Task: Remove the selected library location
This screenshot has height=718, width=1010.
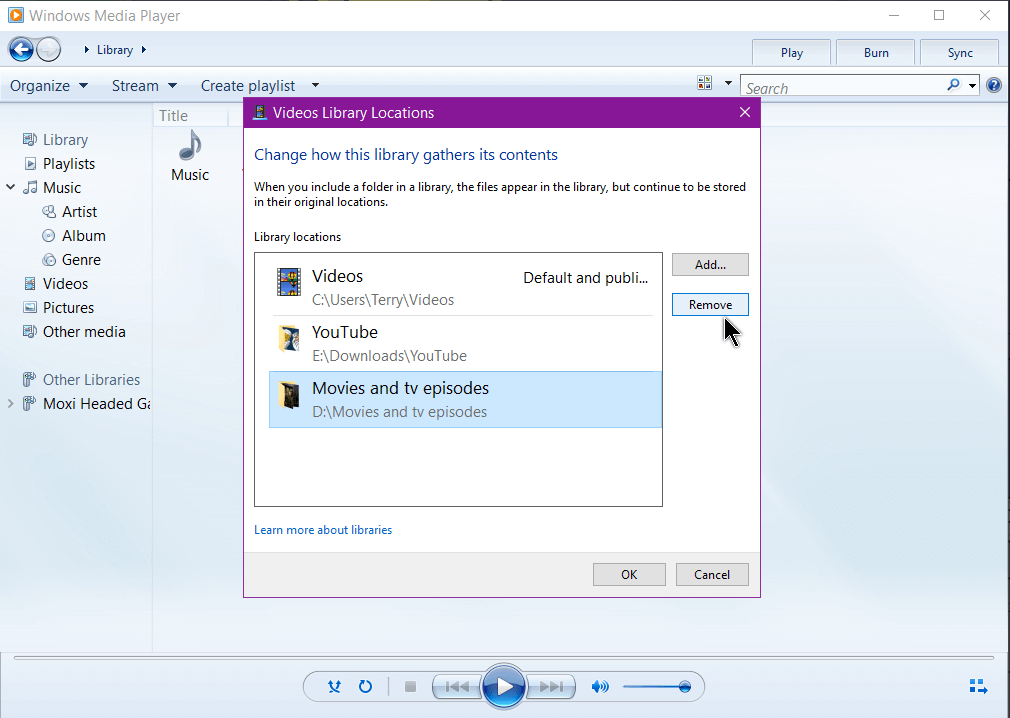Action: 710,305
